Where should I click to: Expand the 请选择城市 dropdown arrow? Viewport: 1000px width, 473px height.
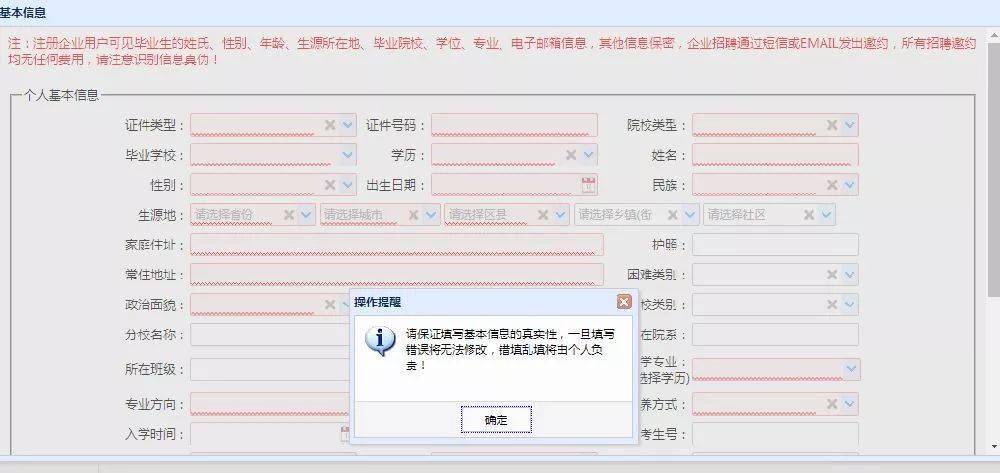[x=431, y=215]
